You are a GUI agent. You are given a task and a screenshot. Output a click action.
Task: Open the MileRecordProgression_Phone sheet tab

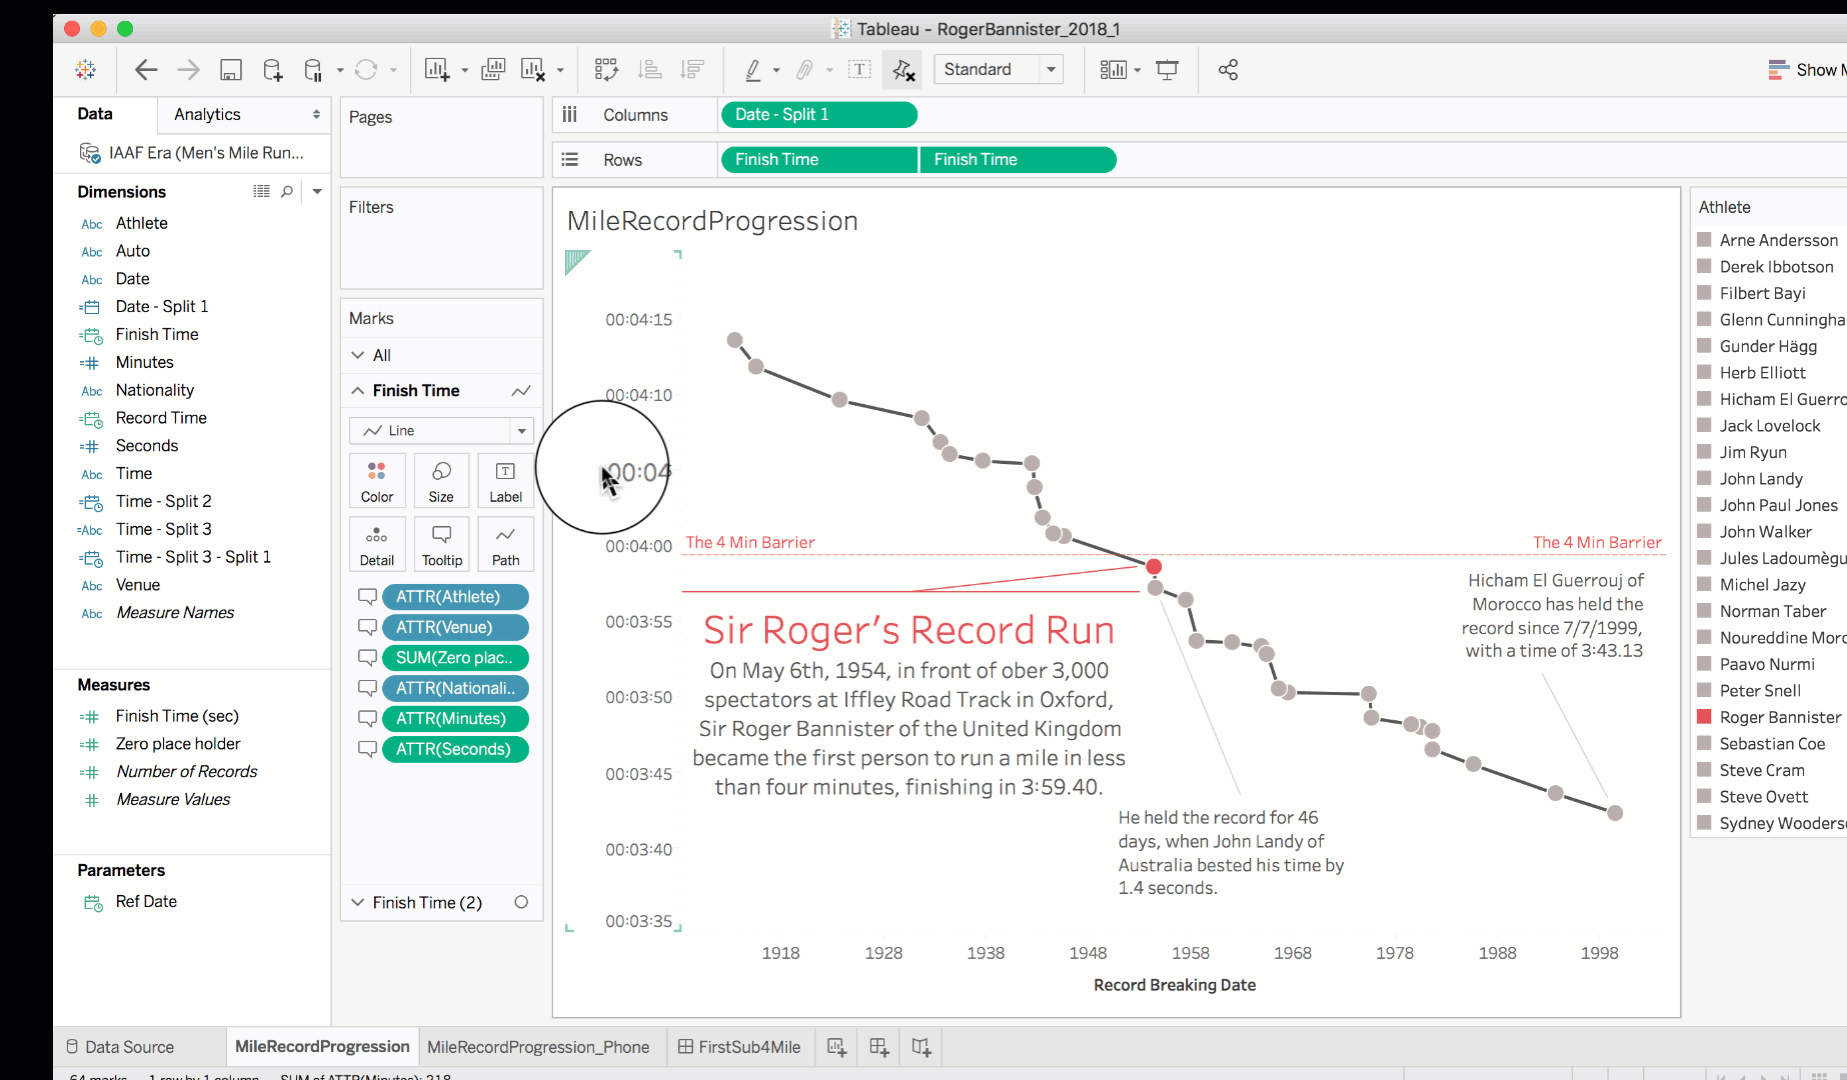538,1046
